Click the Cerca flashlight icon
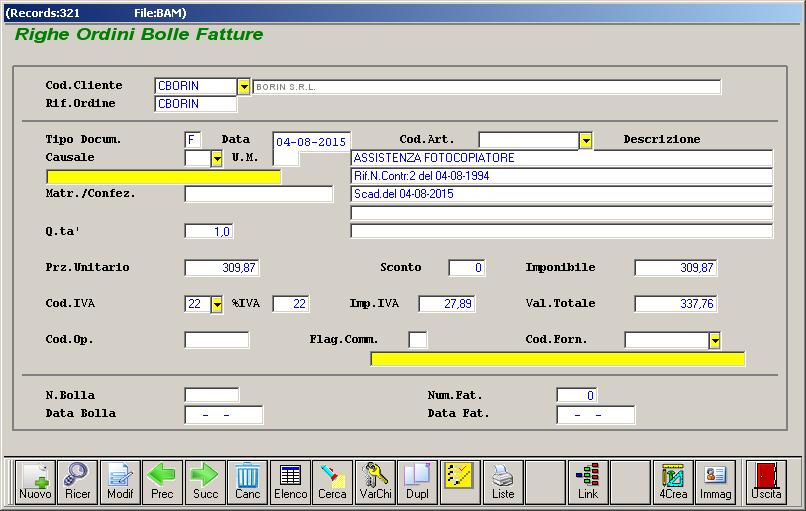806x511 pixels. pos(332,482)
